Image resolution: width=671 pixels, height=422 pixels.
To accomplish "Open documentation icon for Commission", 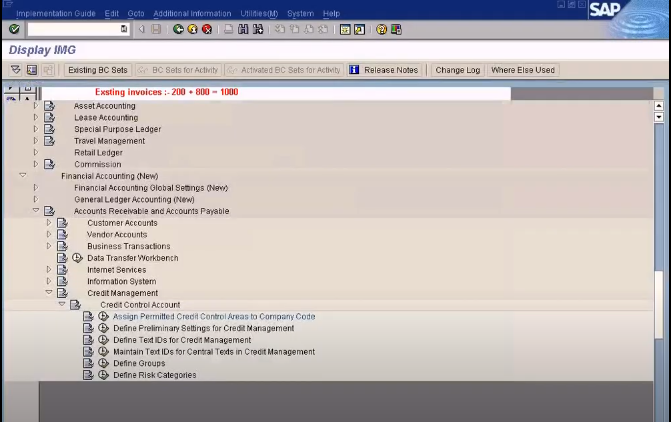I will [x=49, y=164].
